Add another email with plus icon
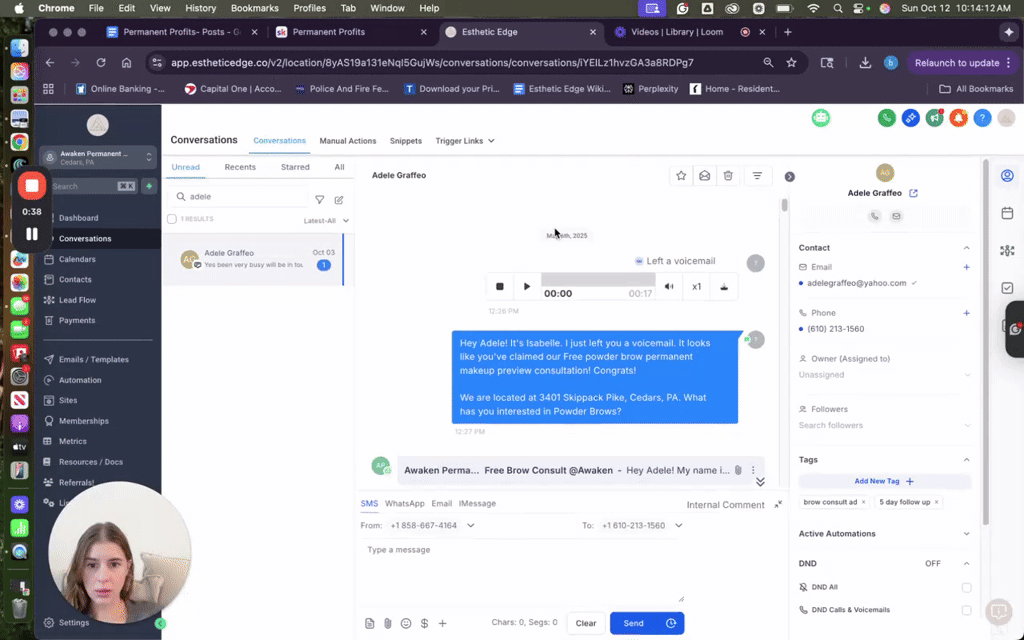Screen dimensions: 1024x640 coord(966,267)
